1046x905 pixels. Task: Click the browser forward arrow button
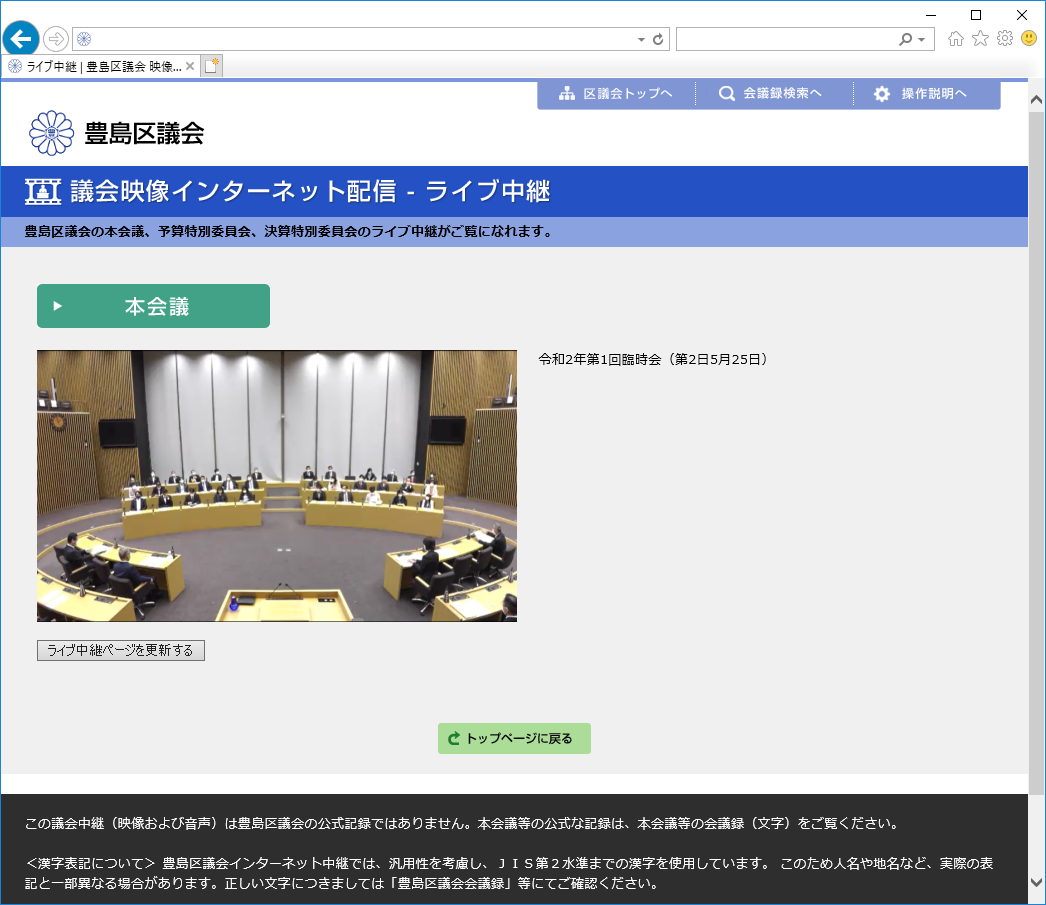56,39
